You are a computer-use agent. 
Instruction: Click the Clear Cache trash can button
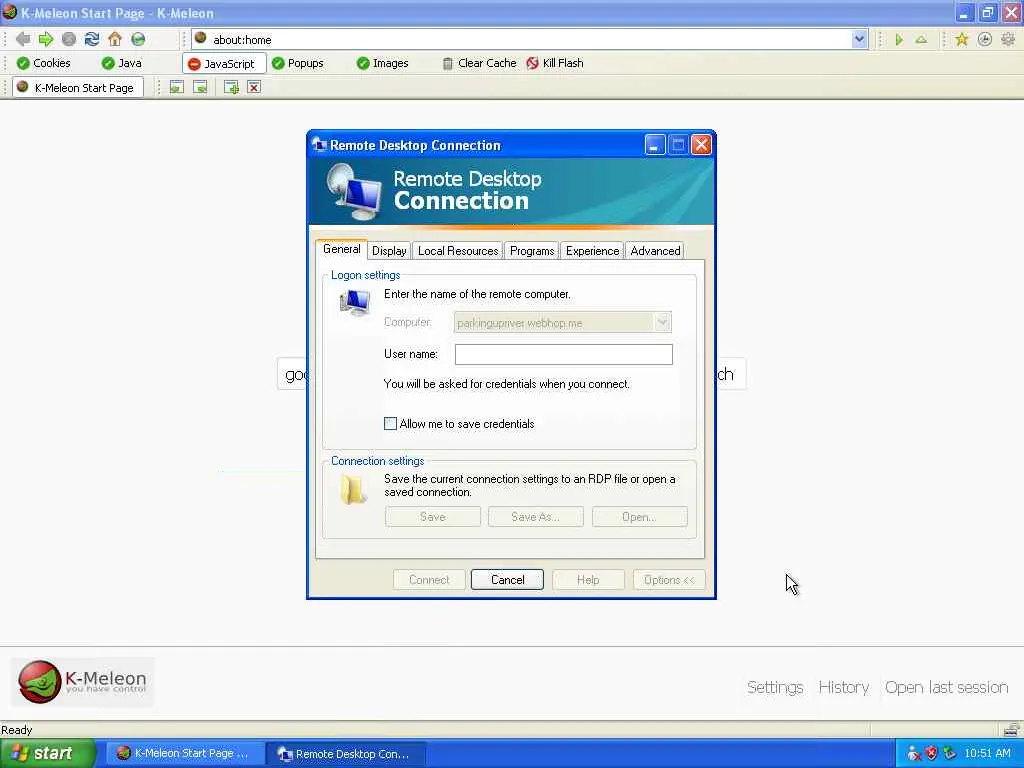coord(479,63)
